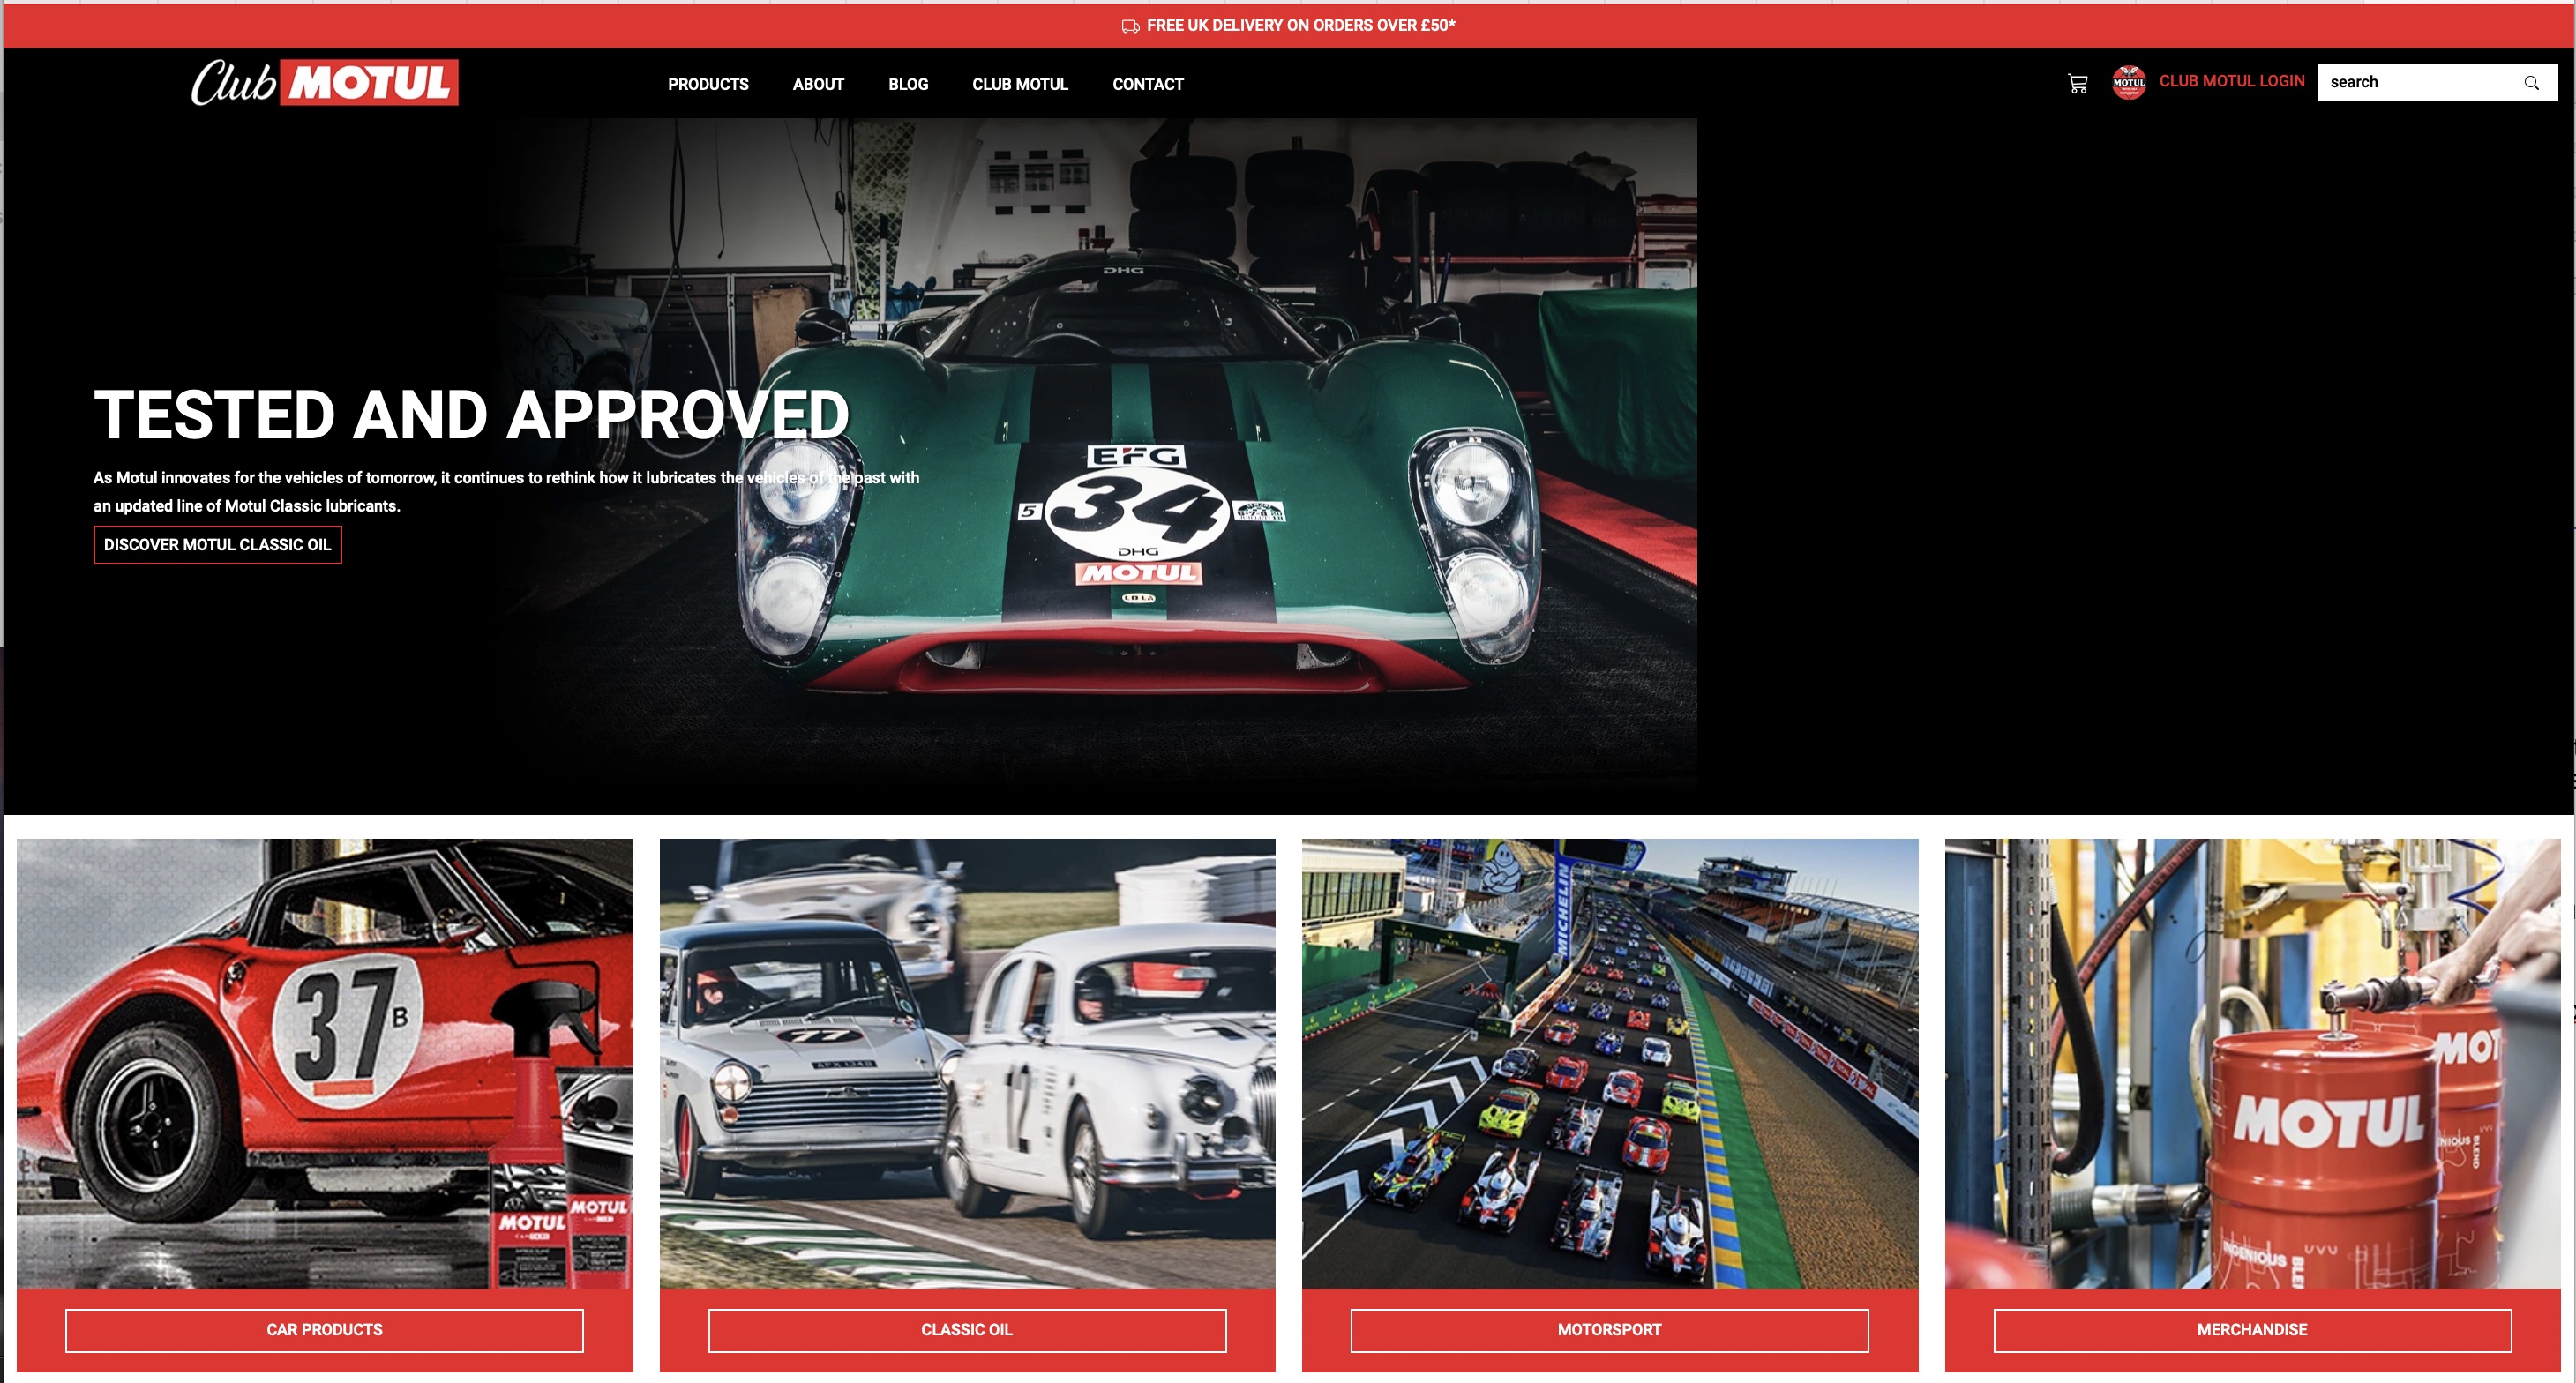Image resolution: width=2576 pixels, height=1383 pixels.
Task: Open the Le Mans starting grid image
Action: pyautogui.click(x=1609, y=1063)
